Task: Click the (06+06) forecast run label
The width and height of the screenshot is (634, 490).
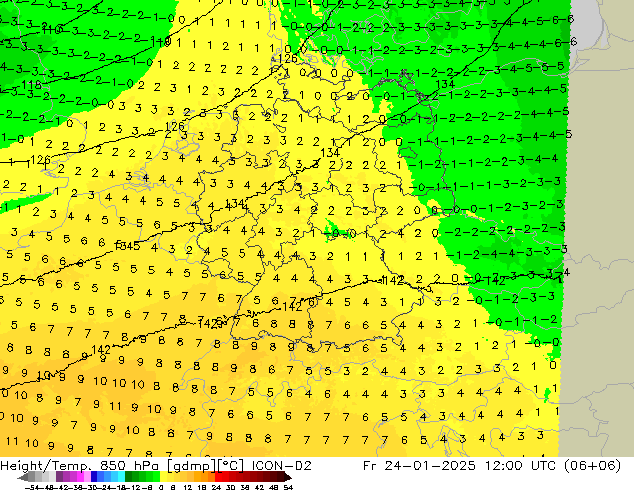Action: click(x=590, y=466)
